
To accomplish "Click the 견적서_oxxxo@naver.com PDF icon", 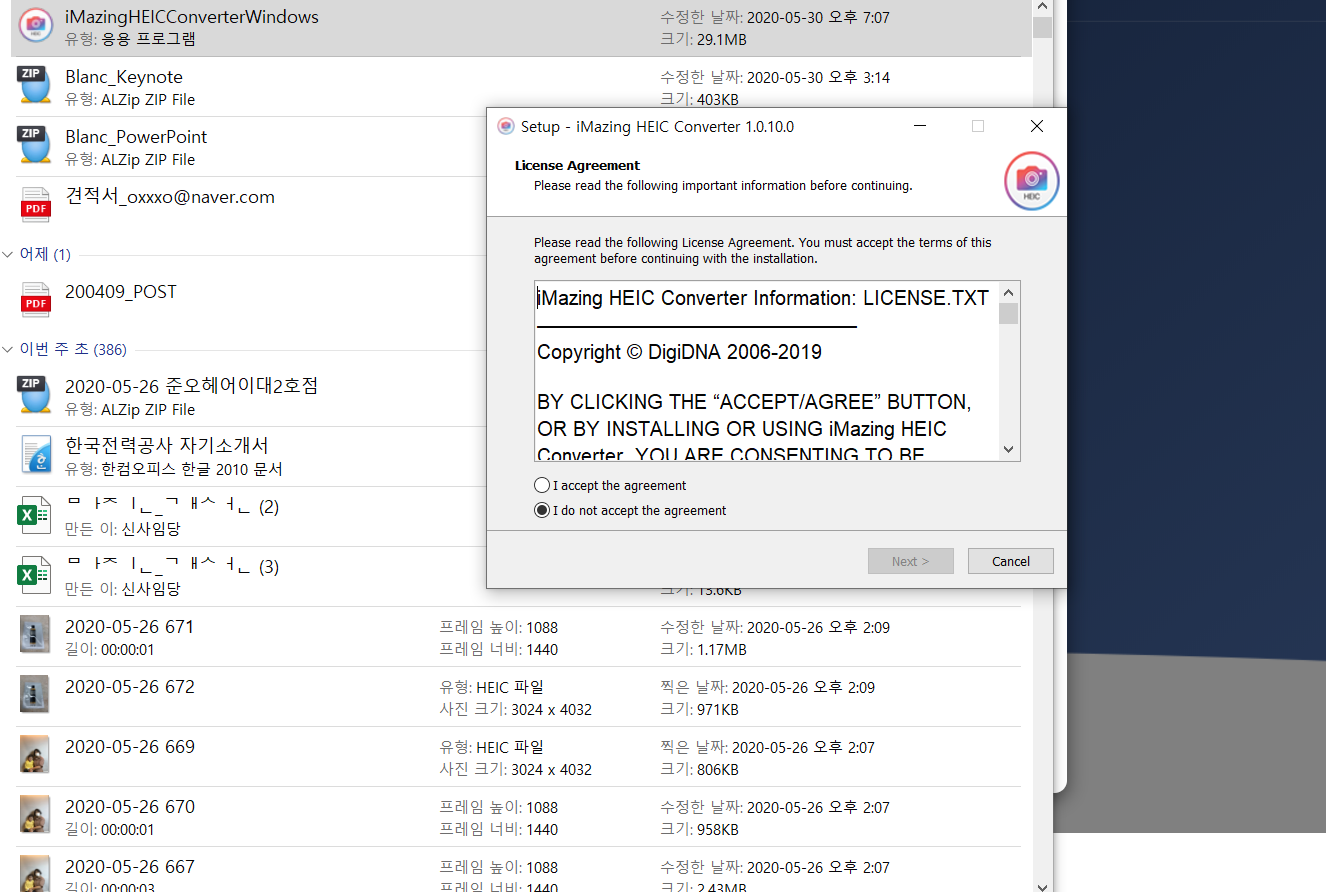I will (35, 204).
